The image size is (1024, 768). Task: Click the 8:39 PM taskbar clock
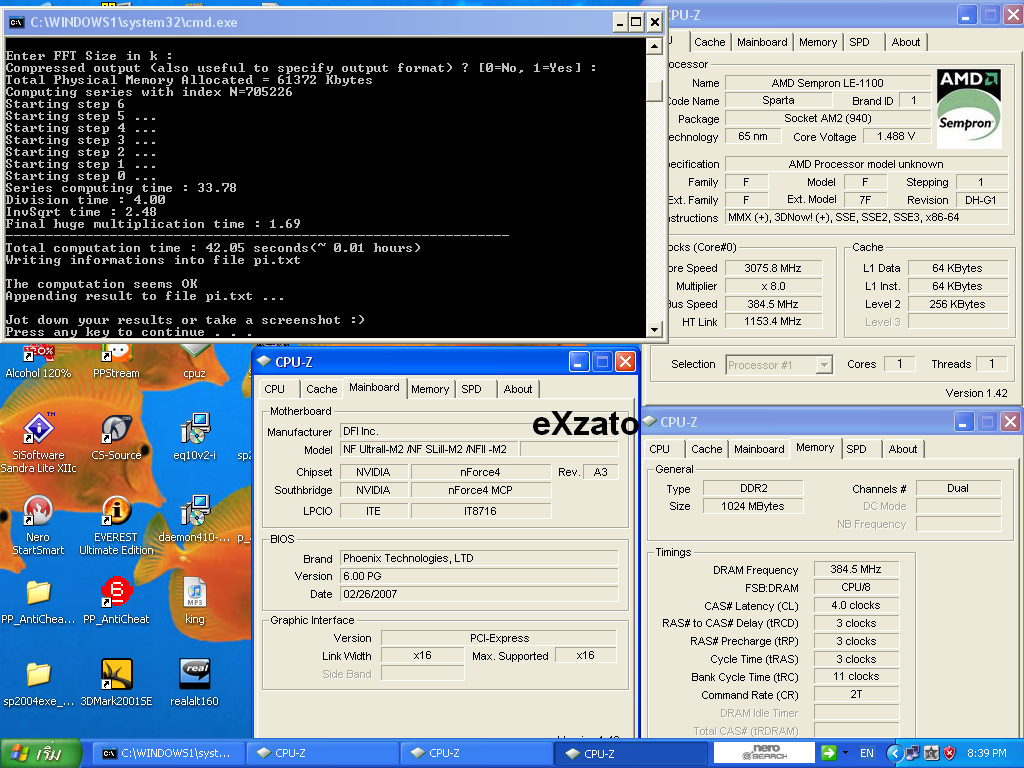coord(987,753)
